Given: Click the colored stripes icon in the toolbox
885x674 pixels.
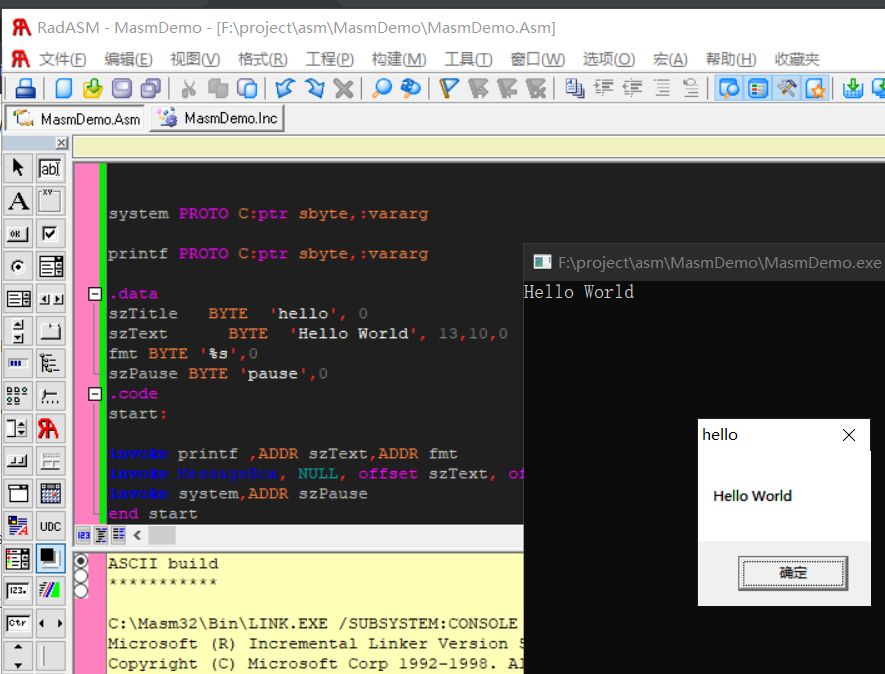Looking at the screenshot, I should click(x=49, y=590).
